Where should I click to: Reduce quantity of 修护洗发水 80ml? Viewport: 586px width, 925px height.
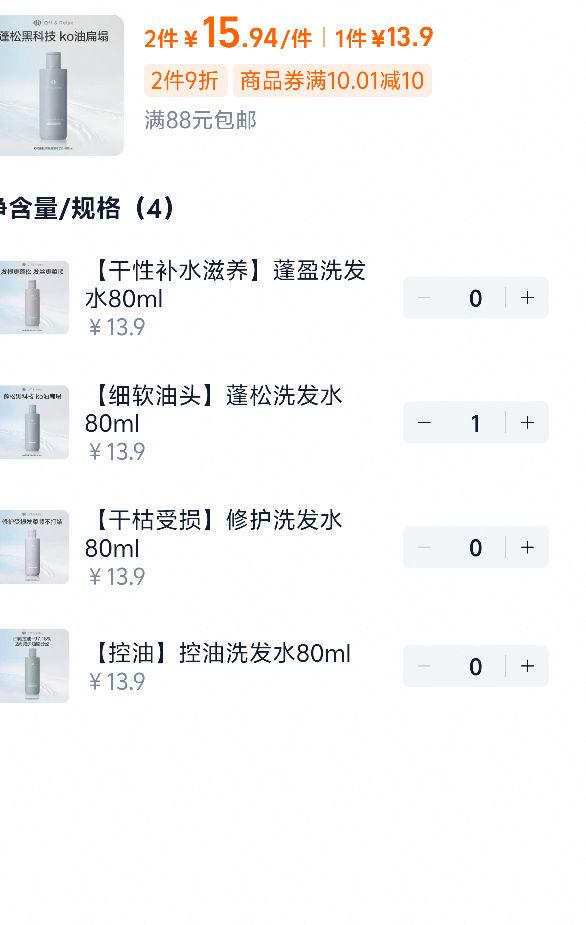424,547
